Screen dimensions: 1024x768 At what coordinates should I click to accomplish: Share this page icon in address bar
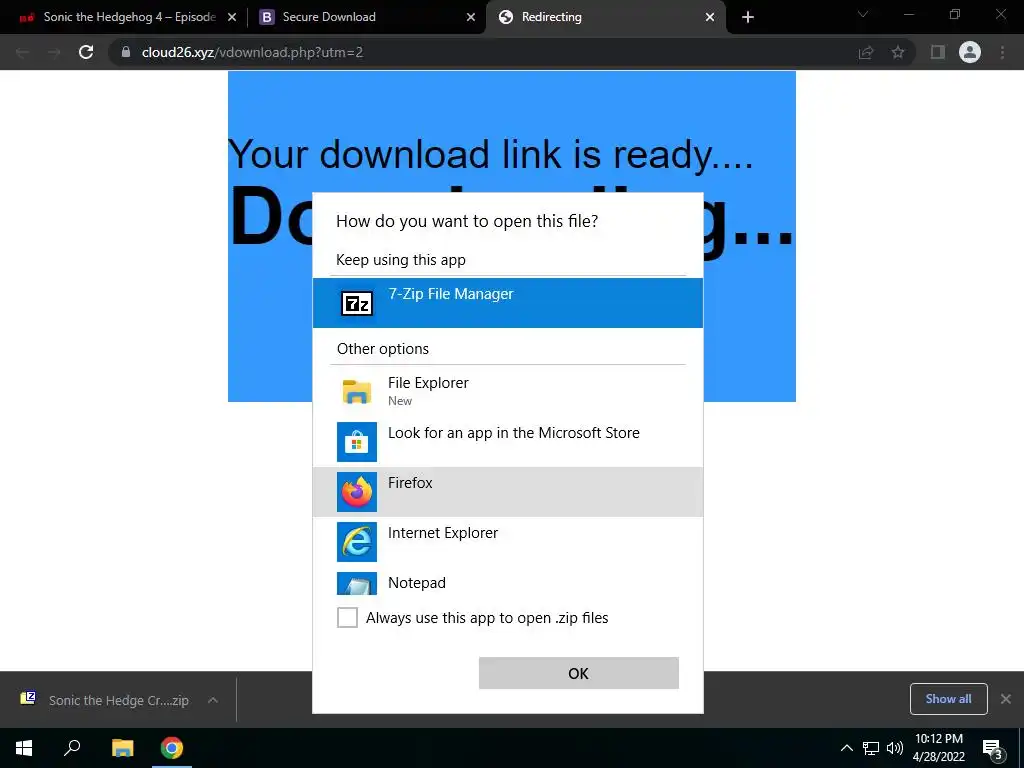tap(866, 52)
